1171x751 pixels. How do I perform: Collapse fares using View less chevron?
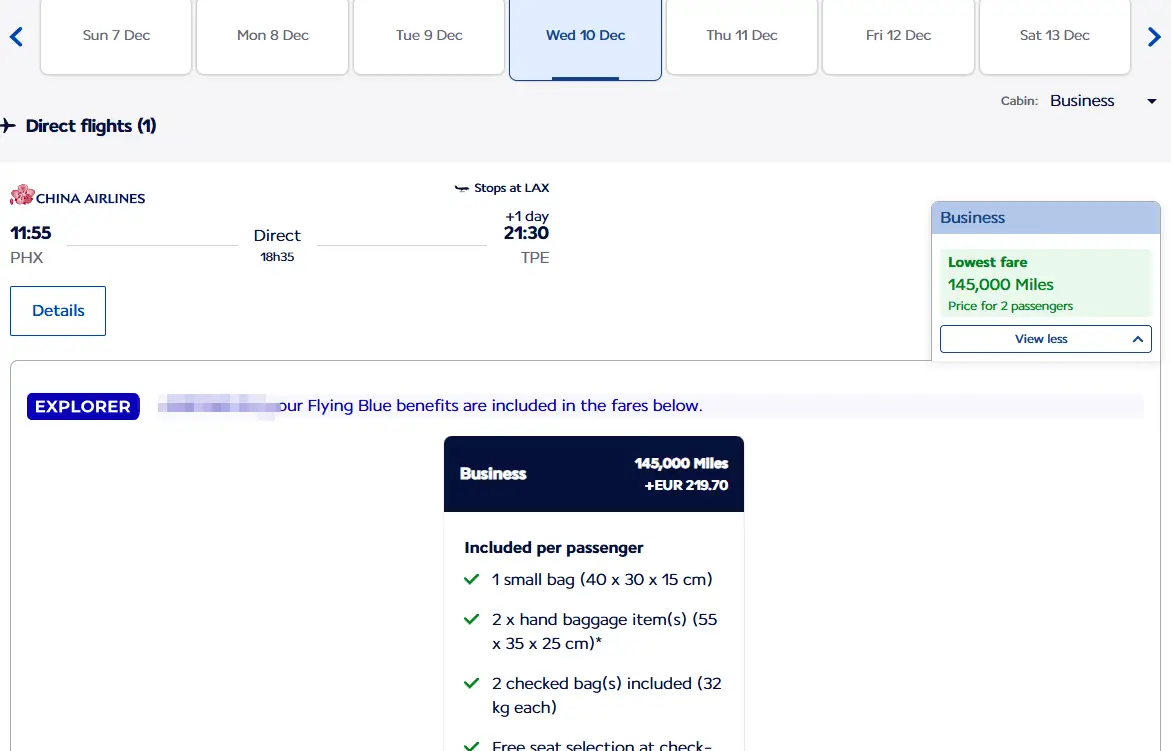click(x=1137, y=339)
